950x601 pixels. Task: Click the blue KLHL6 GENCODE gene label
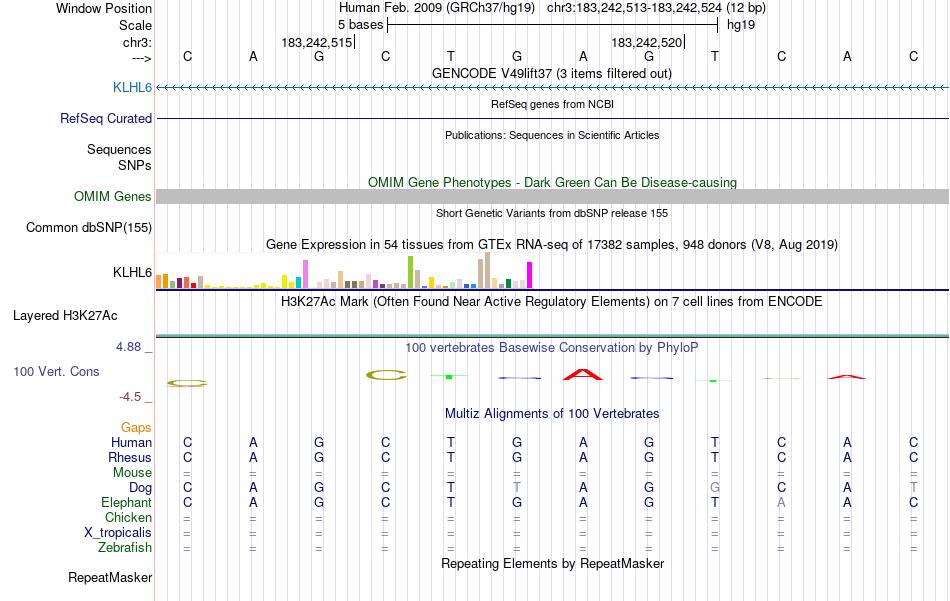point(132,87)
